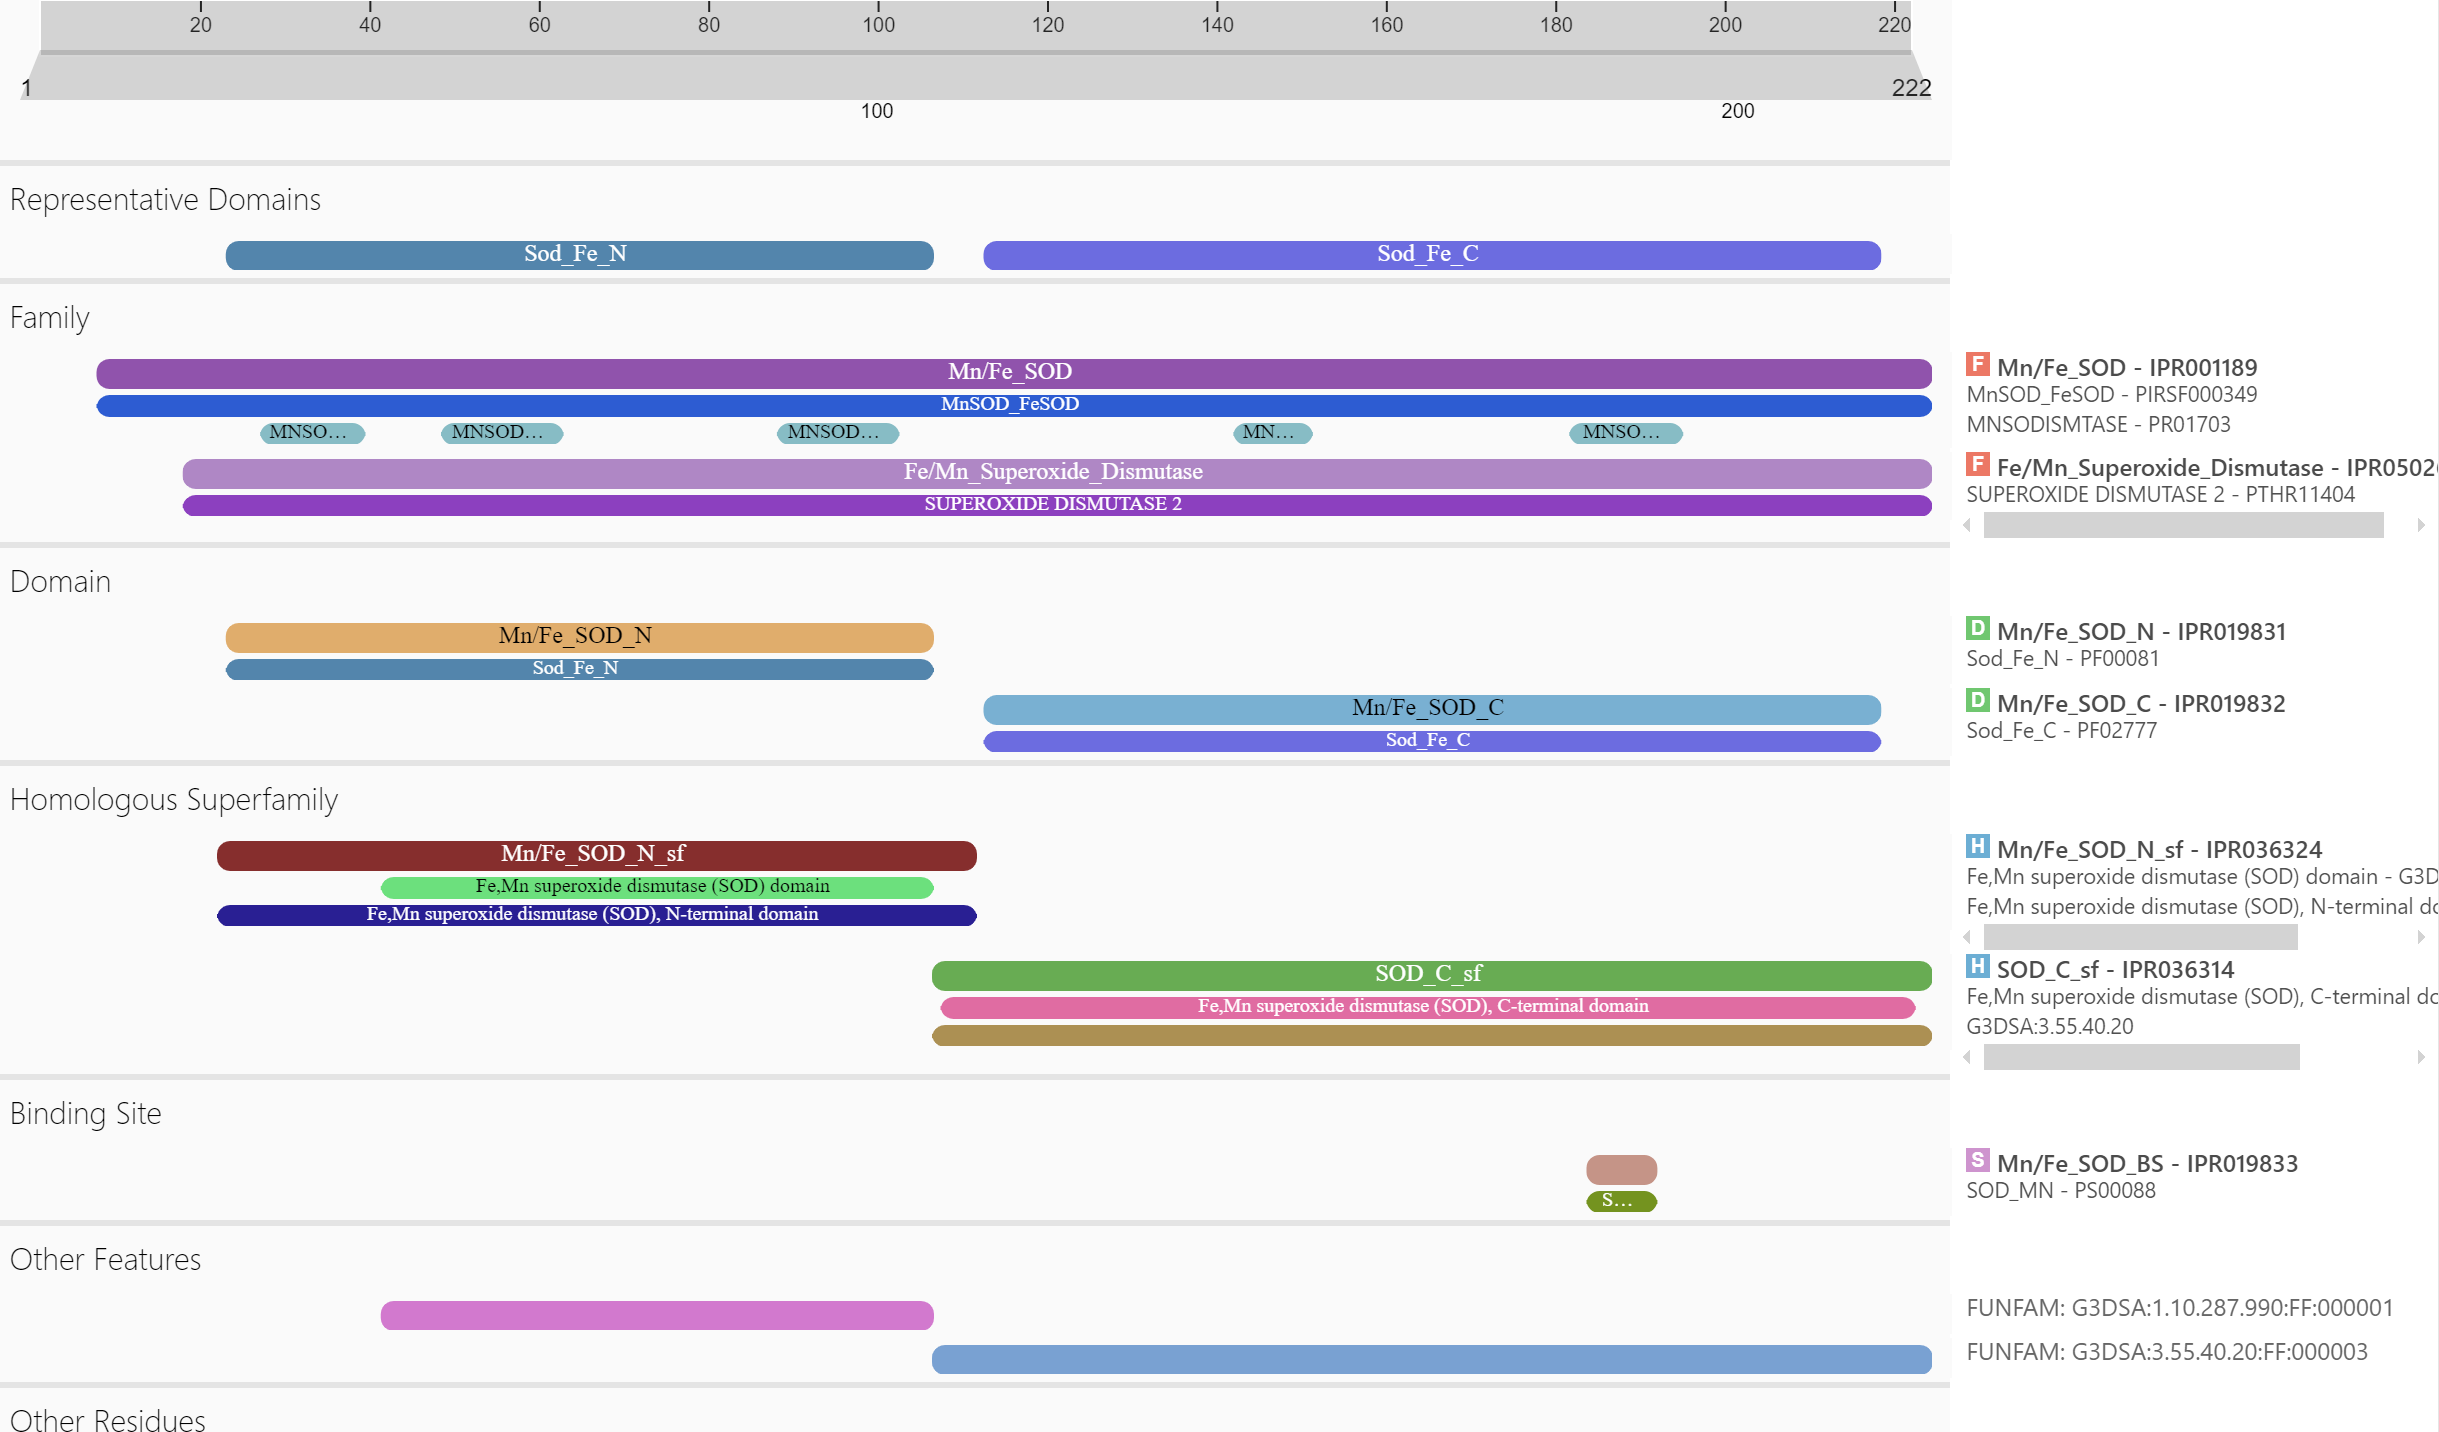Select the dark red Mn/Fe_SOD_N_sf bar
Screen dimensions: 2439x1432
pyautogui.click(x=597, y=855)
